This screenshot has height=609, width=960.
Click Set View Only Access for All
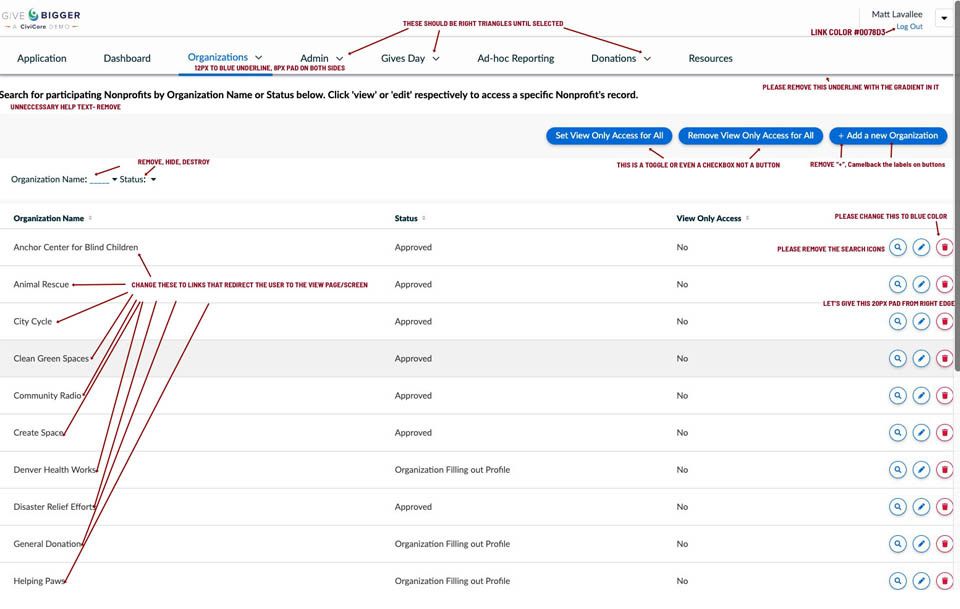[609, 136]
